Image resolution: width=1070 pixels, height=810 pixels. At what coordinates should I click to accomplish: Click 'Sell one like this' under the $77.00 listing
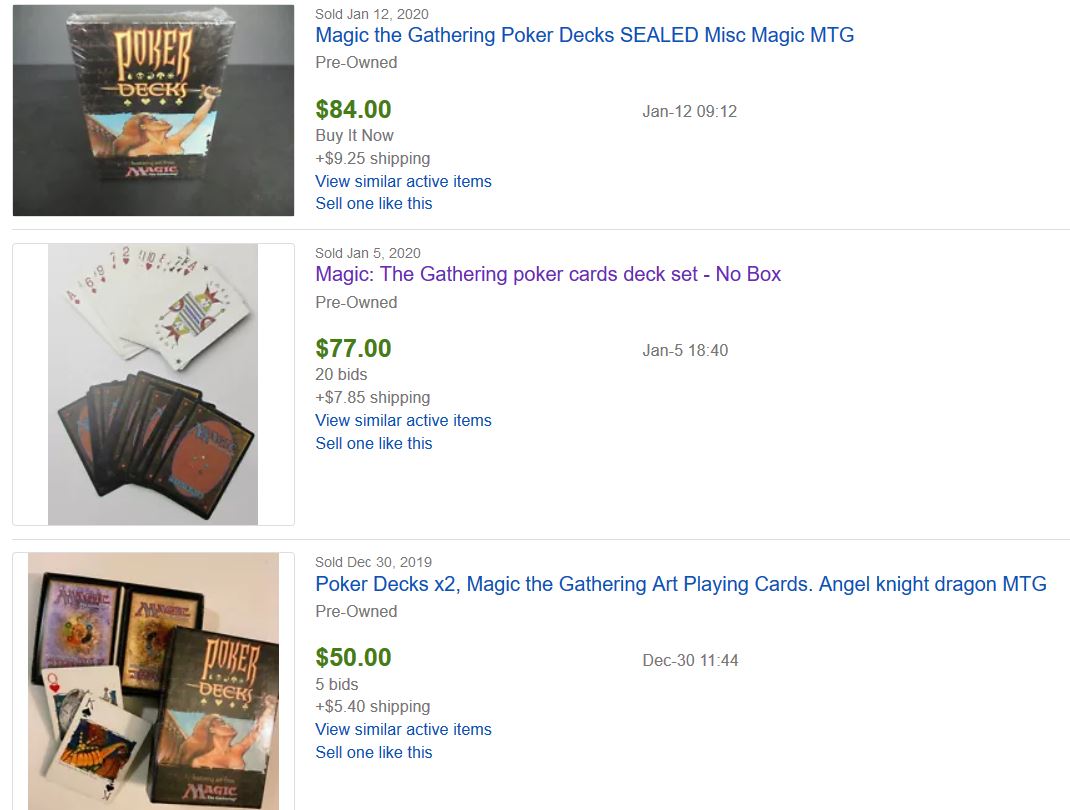[x=373, y=443]
